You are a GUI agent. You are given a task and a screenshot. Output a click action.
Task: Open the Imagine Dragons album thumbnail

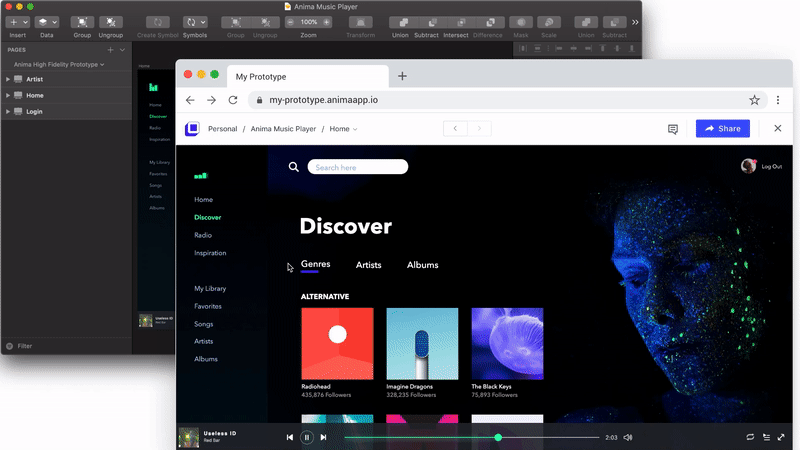pyautogui.click(x=422, y=343)
